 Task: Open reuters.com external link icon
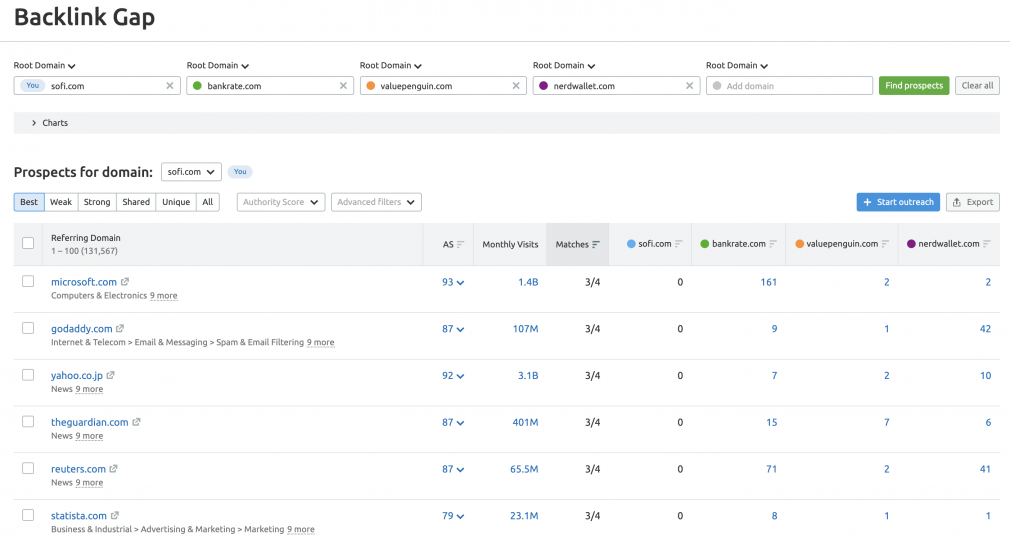pos(113,469)
